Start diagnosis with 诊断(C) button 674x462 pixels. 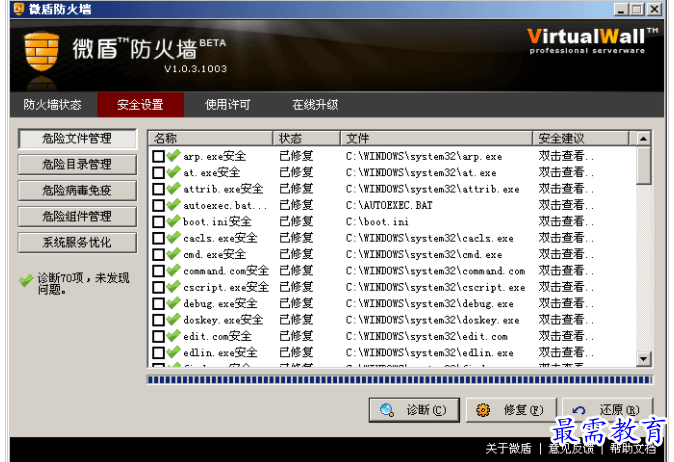414,410
